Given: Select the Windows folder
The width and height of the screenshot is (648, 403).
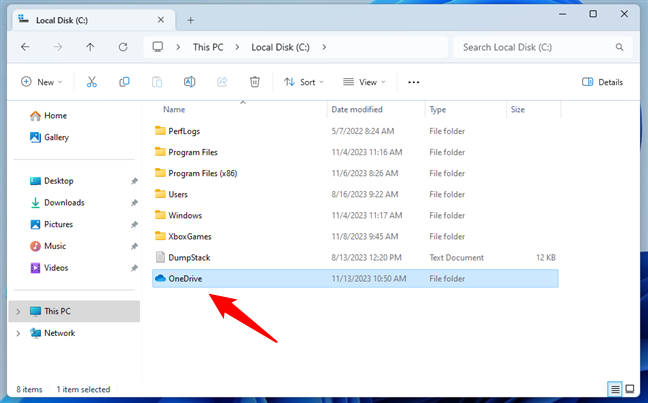Looking at the screenshot, I should pos(355,215).
